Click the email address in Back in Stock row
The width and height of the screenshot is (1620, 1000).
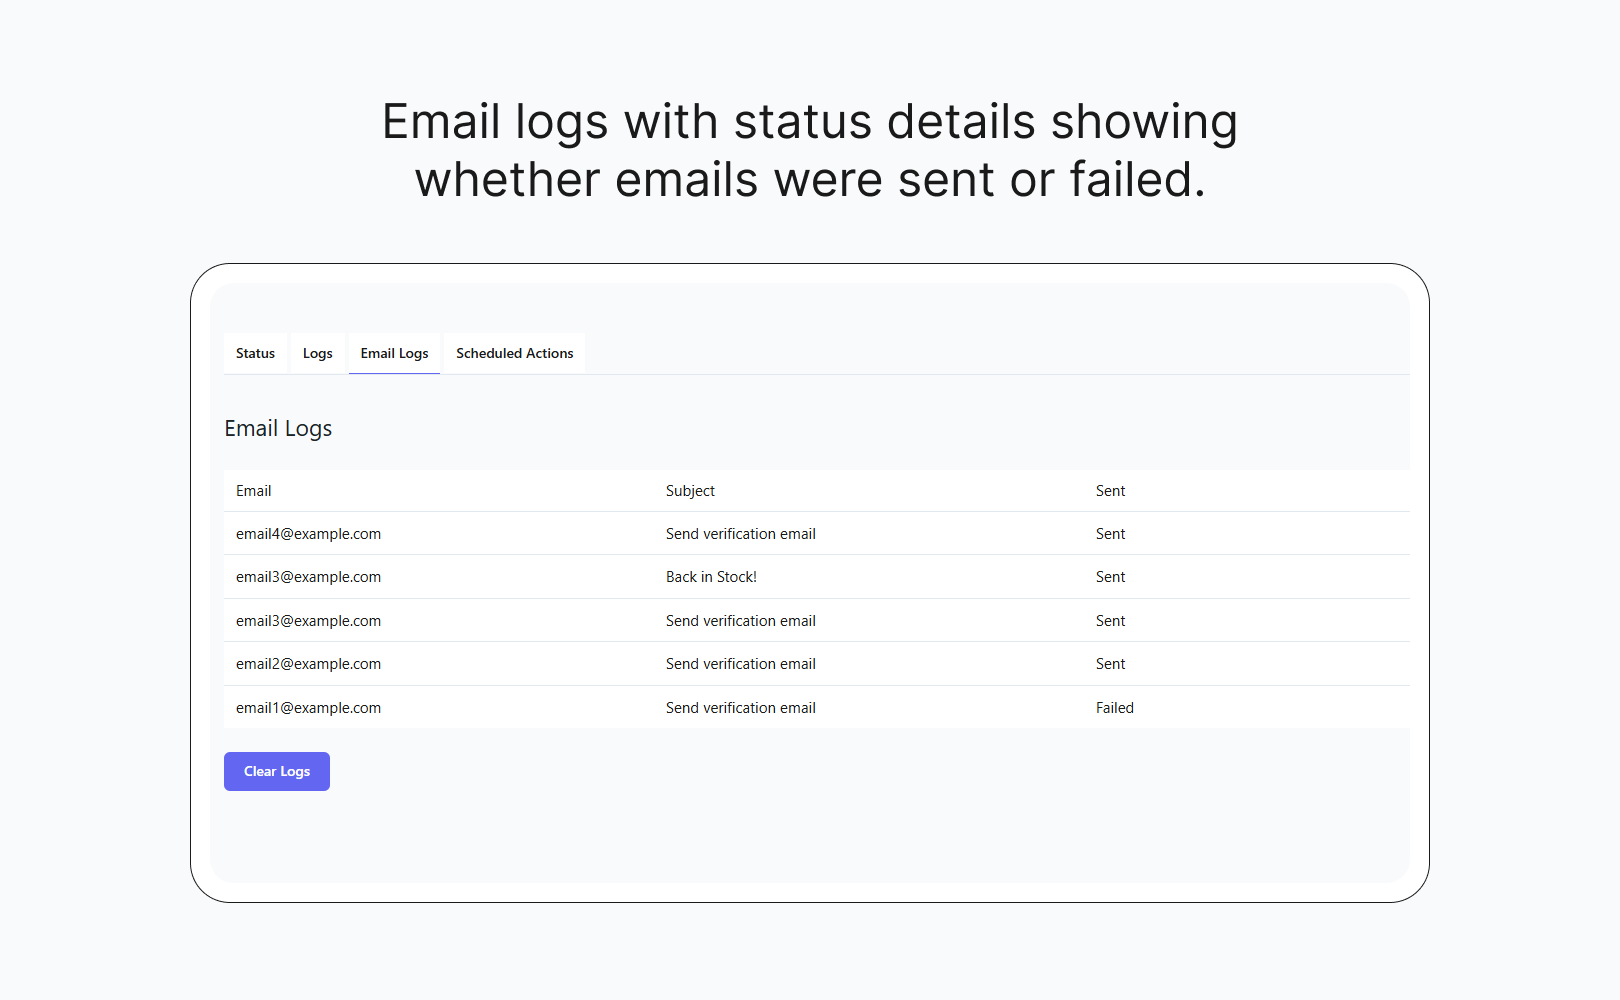pos(308,577)
